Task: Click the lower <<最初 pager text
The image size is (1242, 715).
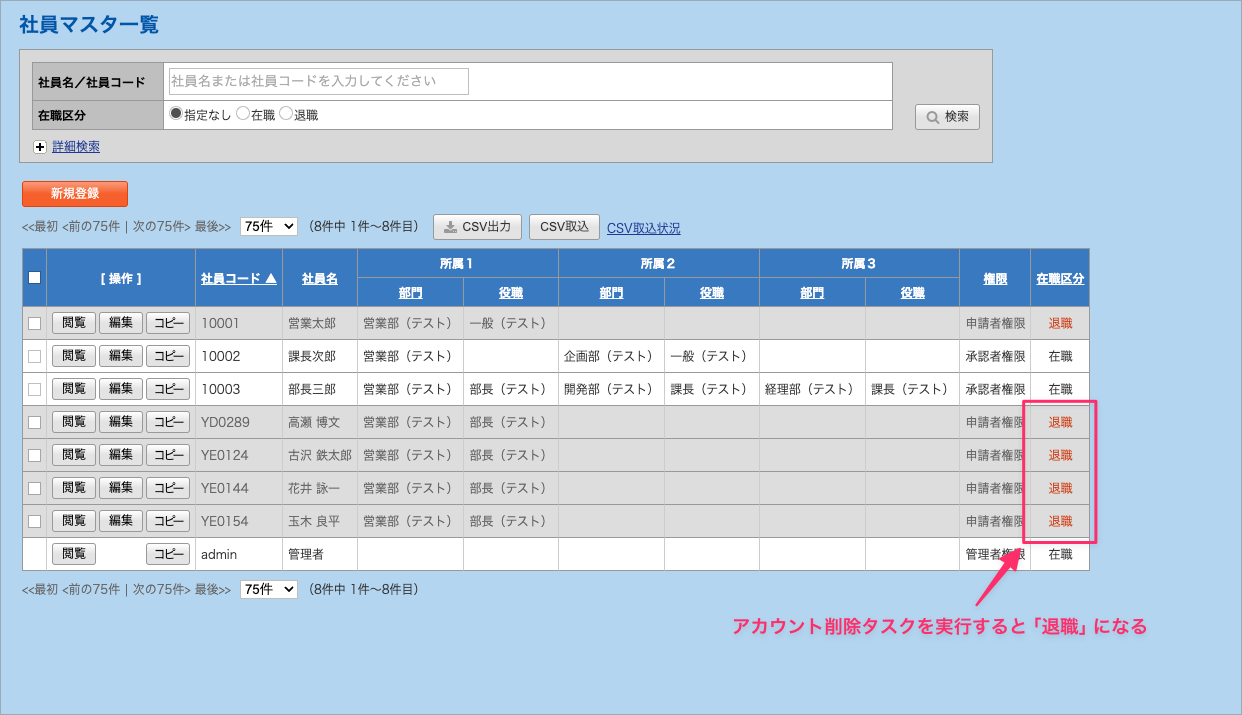Action: click(40, 590)
